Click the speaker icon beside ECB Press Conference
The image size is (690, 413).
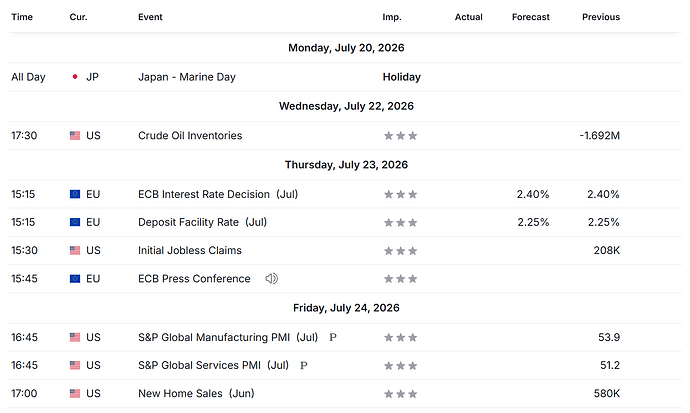click(272, 278)
